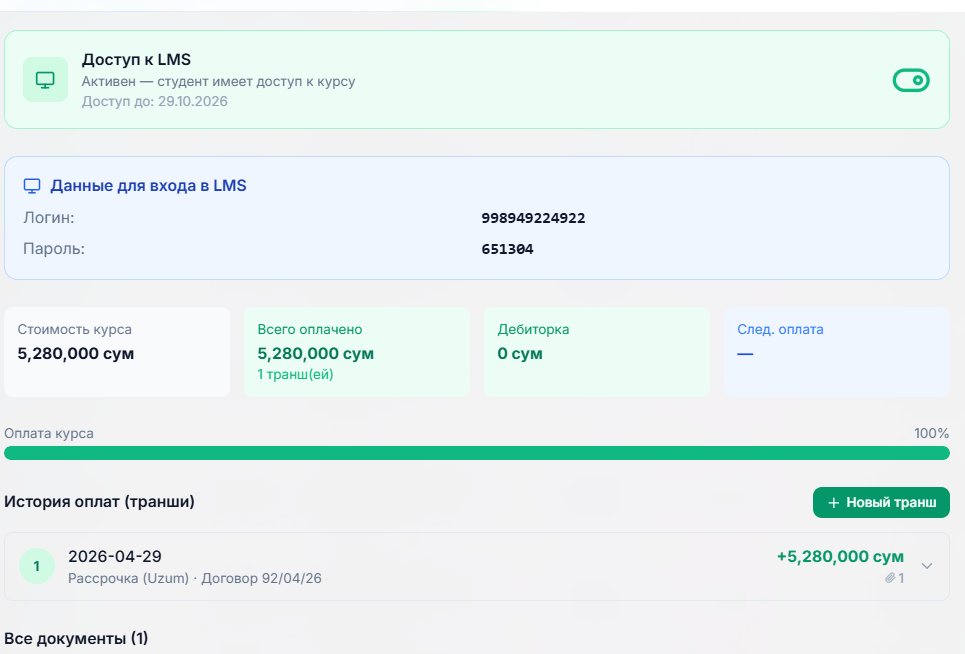Viewport: 965px width, 654px height.
Task: Click the Логин: label
Action: click(x=49, y=218)
